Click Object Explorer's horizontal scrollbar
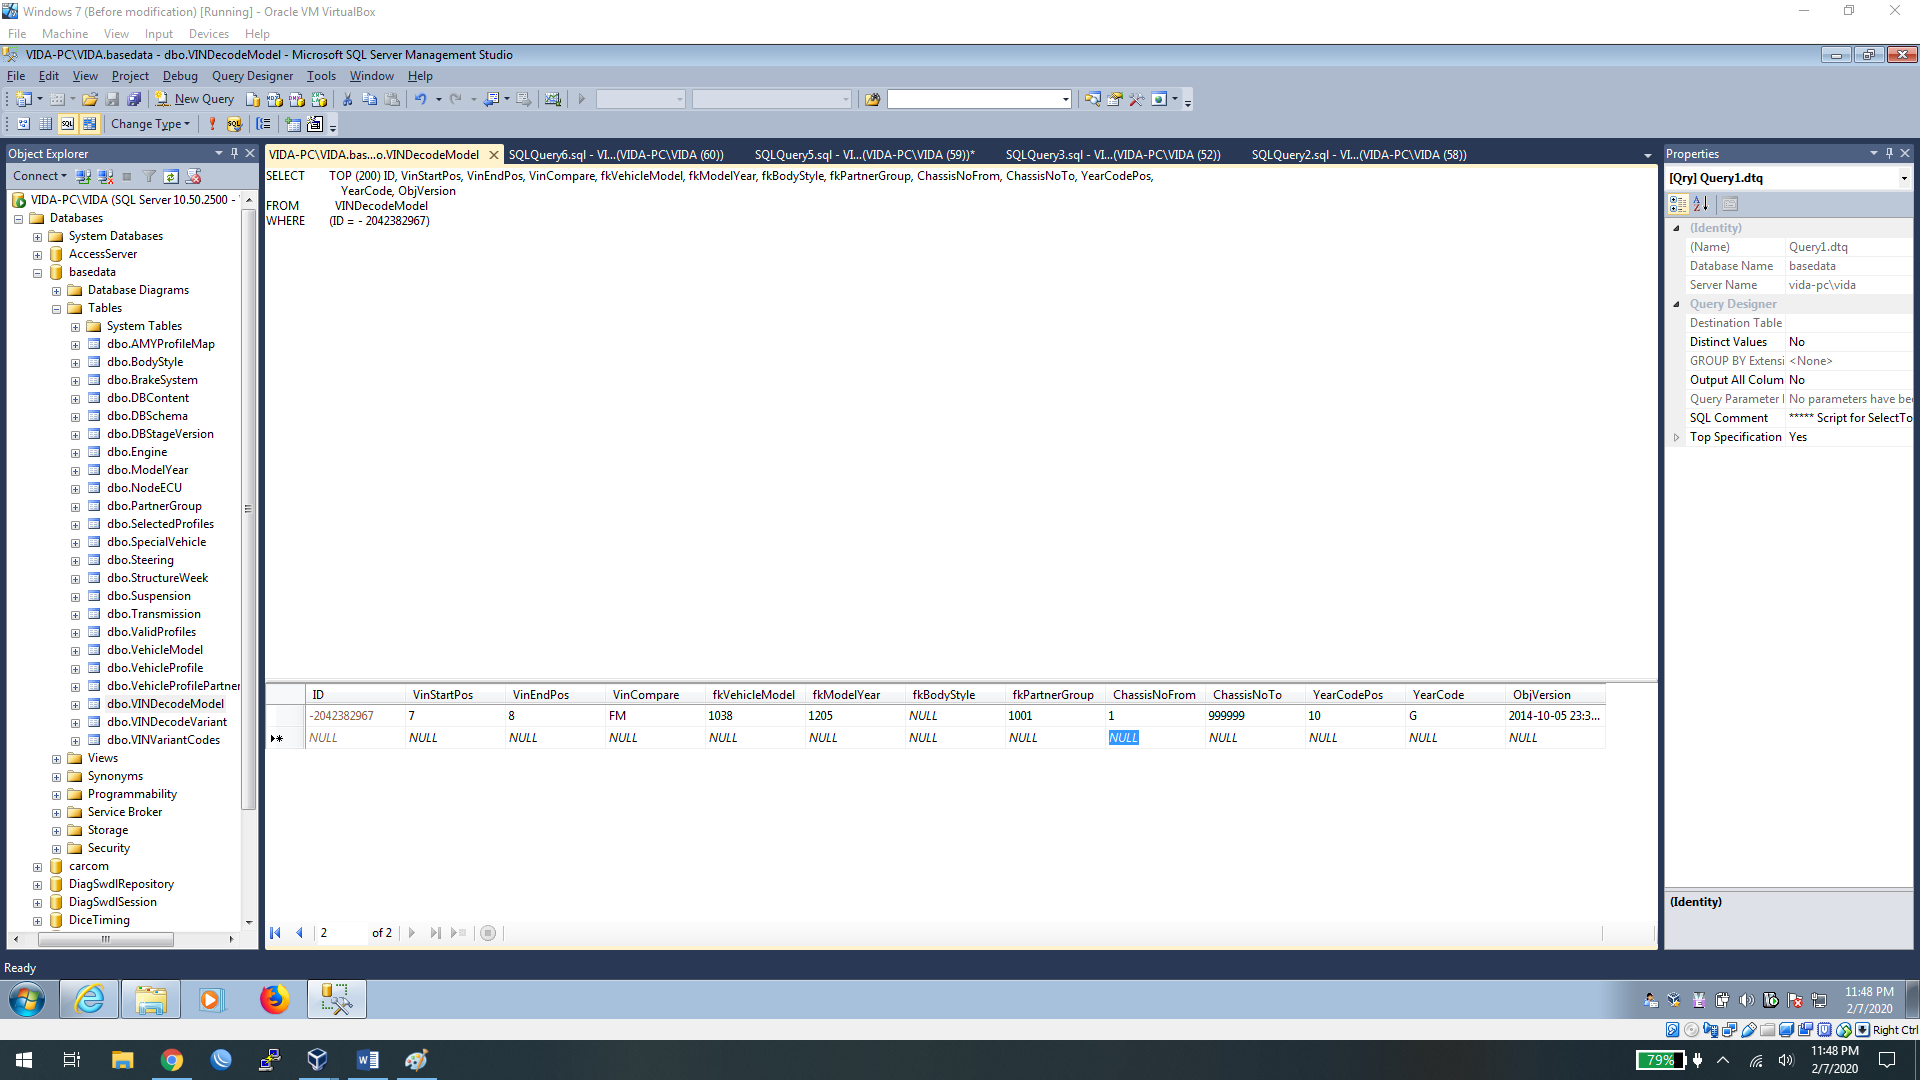This screenshot has width=1920, height=1080. click(105, 939)
